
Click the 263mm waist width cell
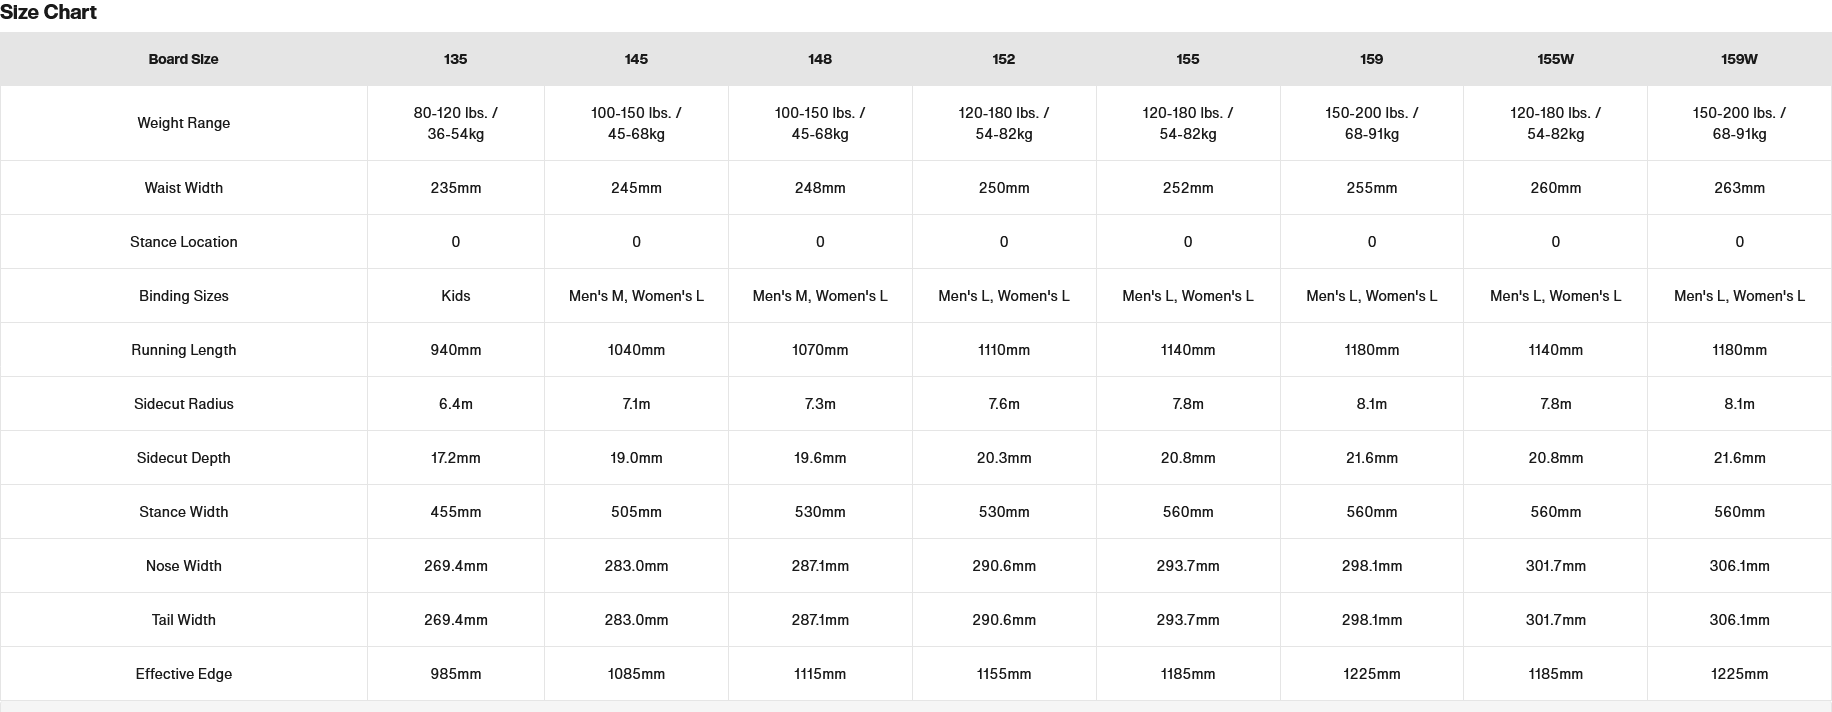(x=1739, y=188)
